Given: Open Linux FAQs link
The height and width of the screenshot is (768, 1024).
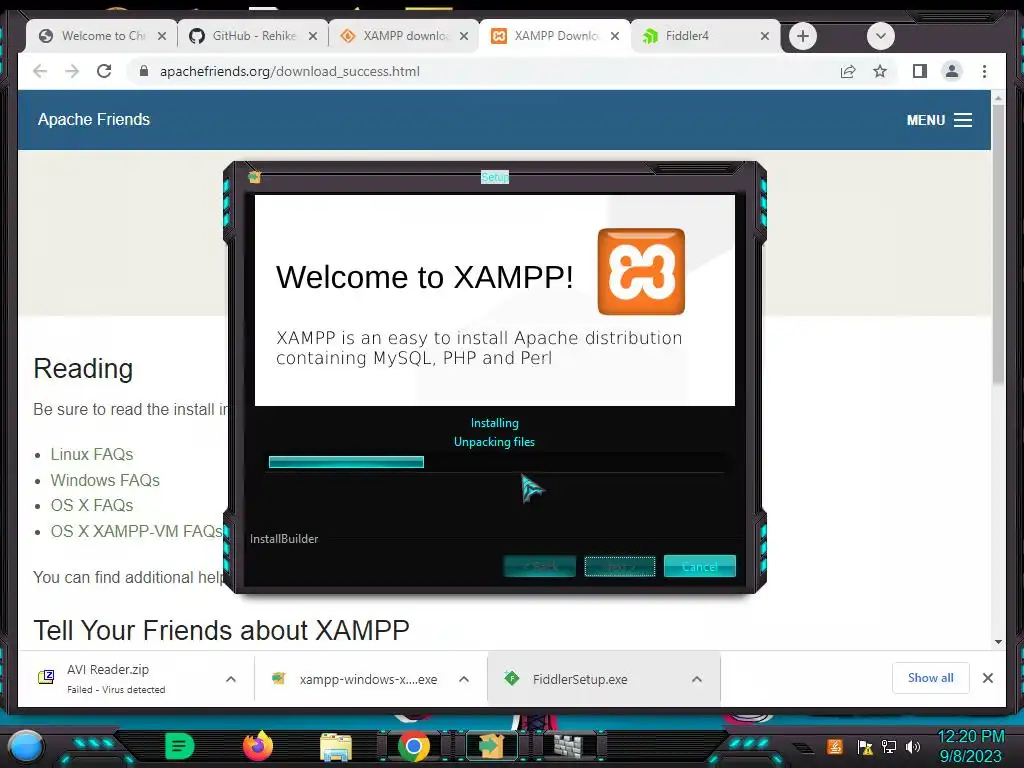Looking at the screenshot, I should [x=91, y=455].
